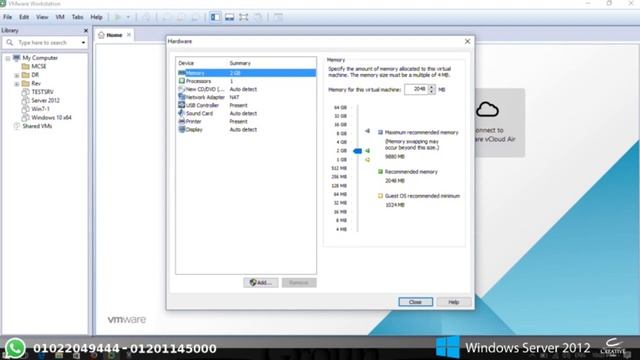Viewport: 640px width, 360px height.
Task: Enter full screen mode via toolbar icon
Action: [x=244, y=17]
